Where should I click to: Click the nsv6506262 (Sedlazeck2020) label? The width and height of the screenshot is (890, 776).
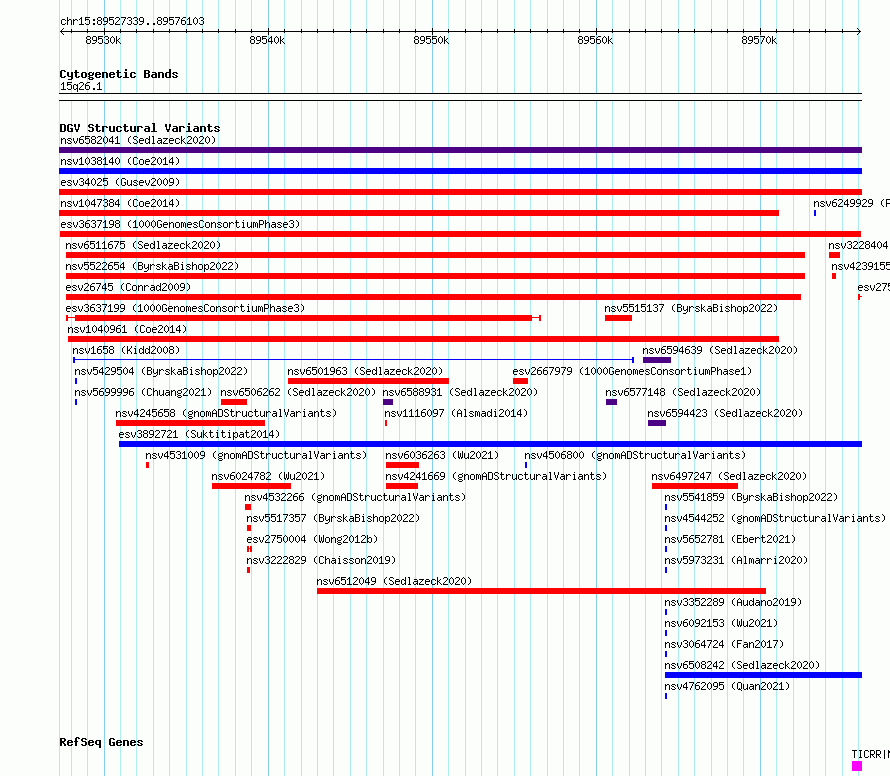click(x=298, y=392)
